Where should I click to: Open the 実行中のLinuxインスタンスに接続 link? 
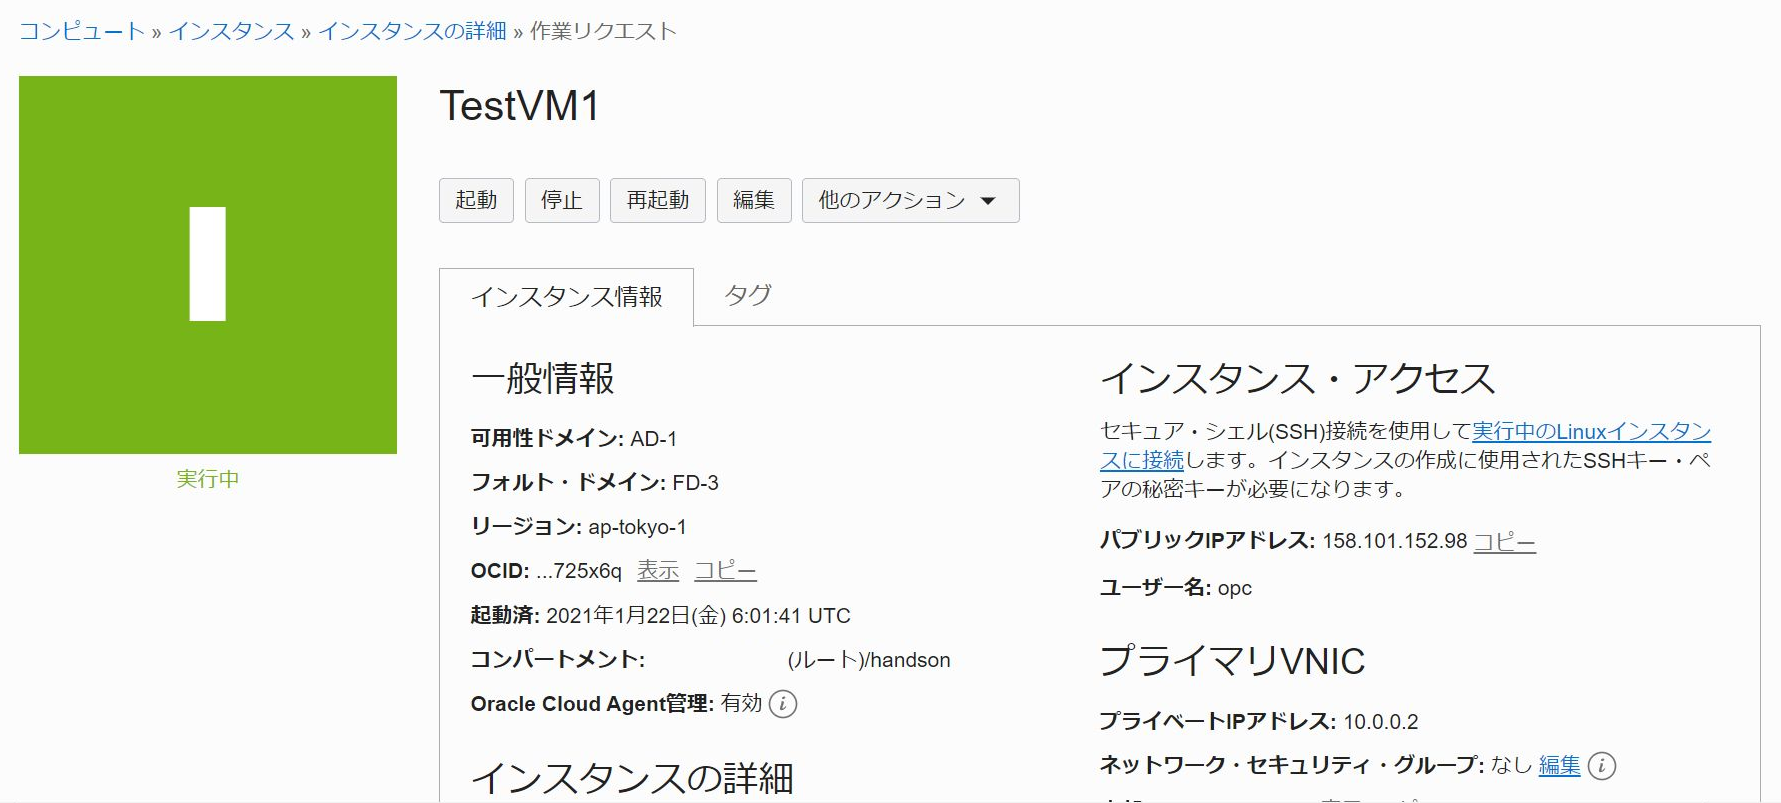click(1590, 432)
